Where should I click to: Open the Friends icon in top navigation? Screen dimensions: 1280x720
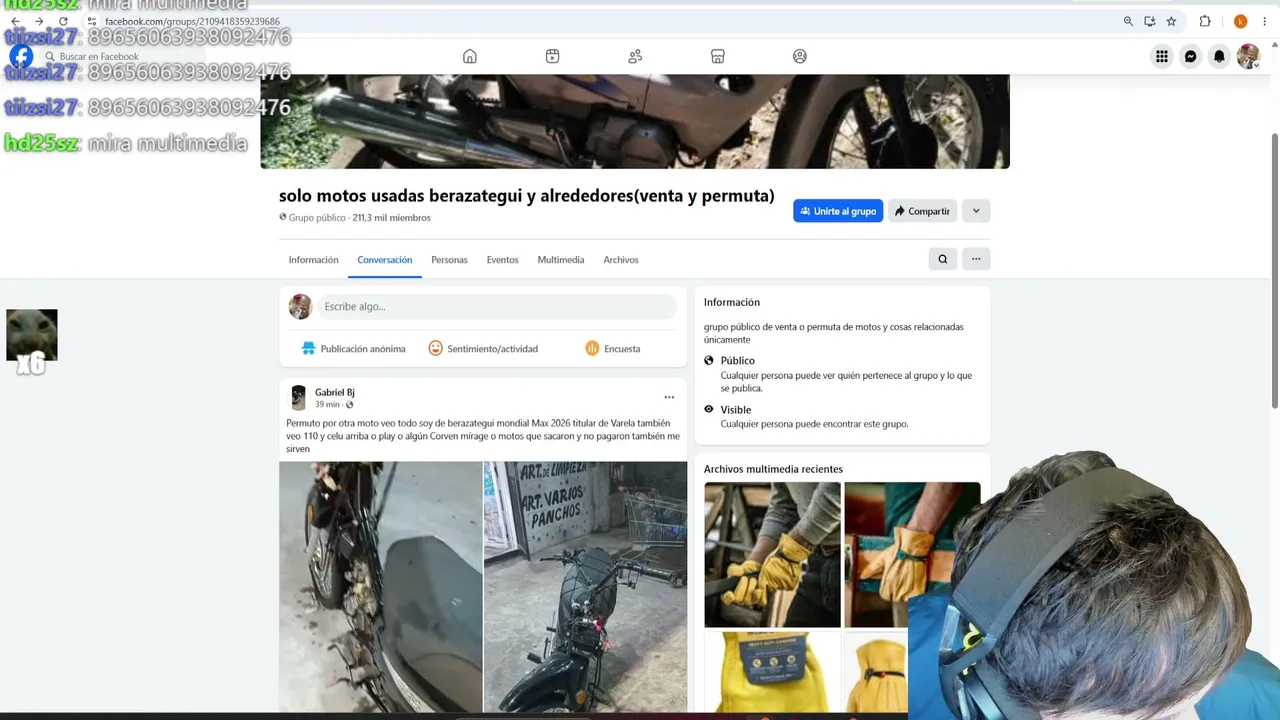click(635, 57)
